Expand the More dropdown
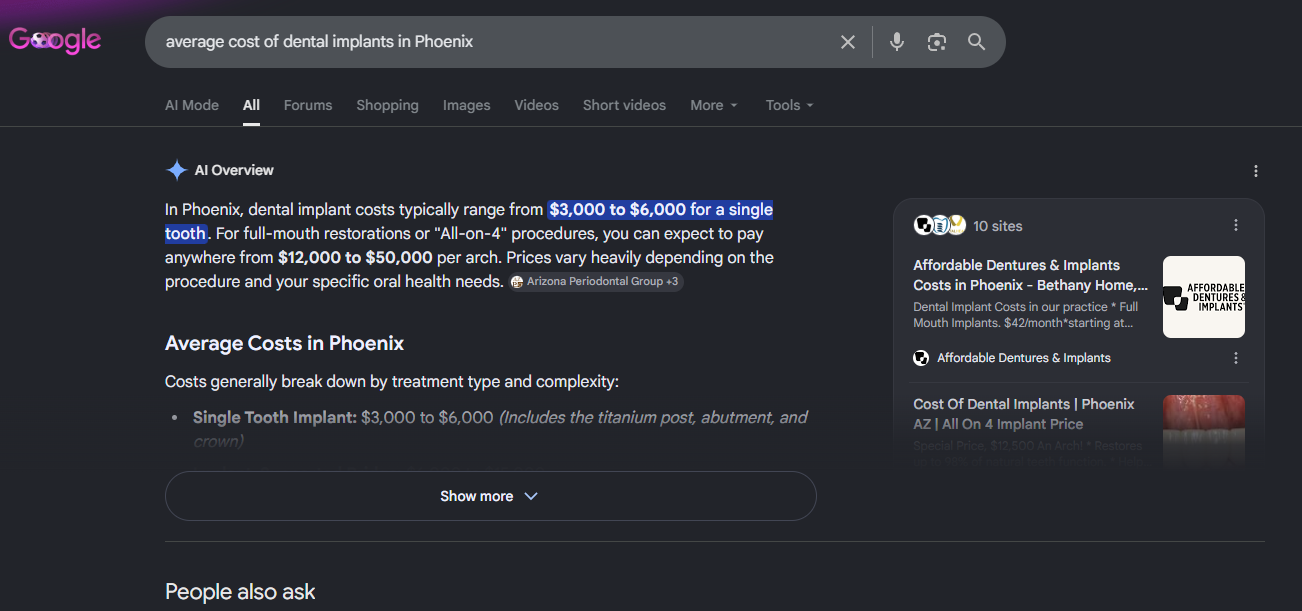Screen dimensions: 1302x611 [714, 105]
